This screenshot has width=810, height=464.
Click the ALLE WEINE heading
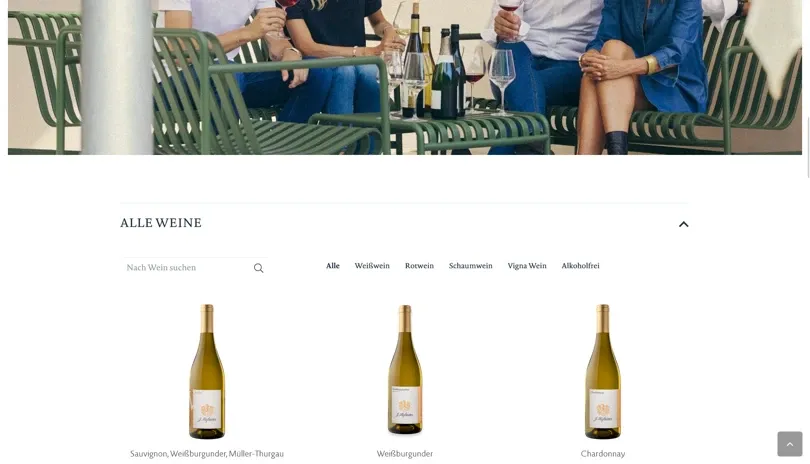click(x=161, y=223)
